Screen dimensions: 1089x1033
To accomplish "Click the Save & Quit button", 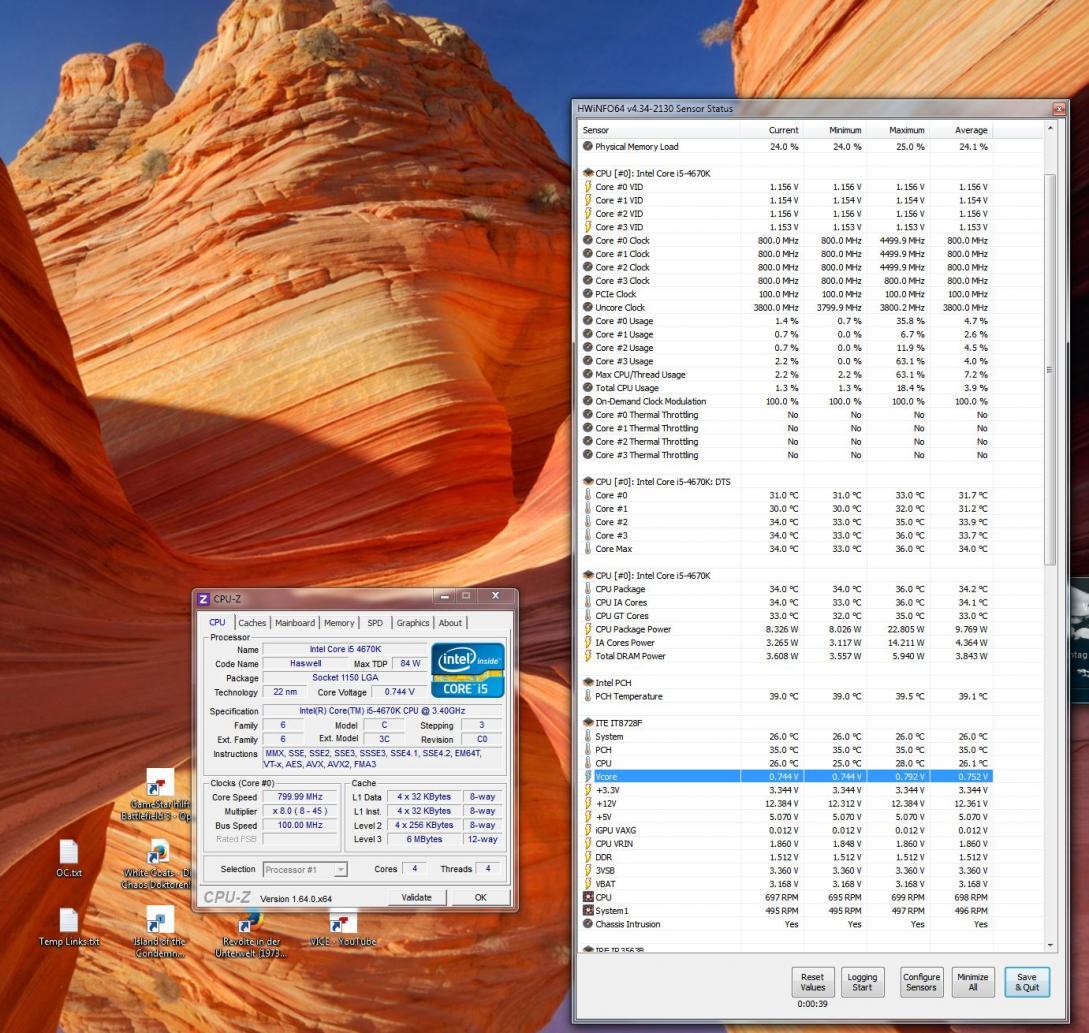I will [x=1027, y=982].
